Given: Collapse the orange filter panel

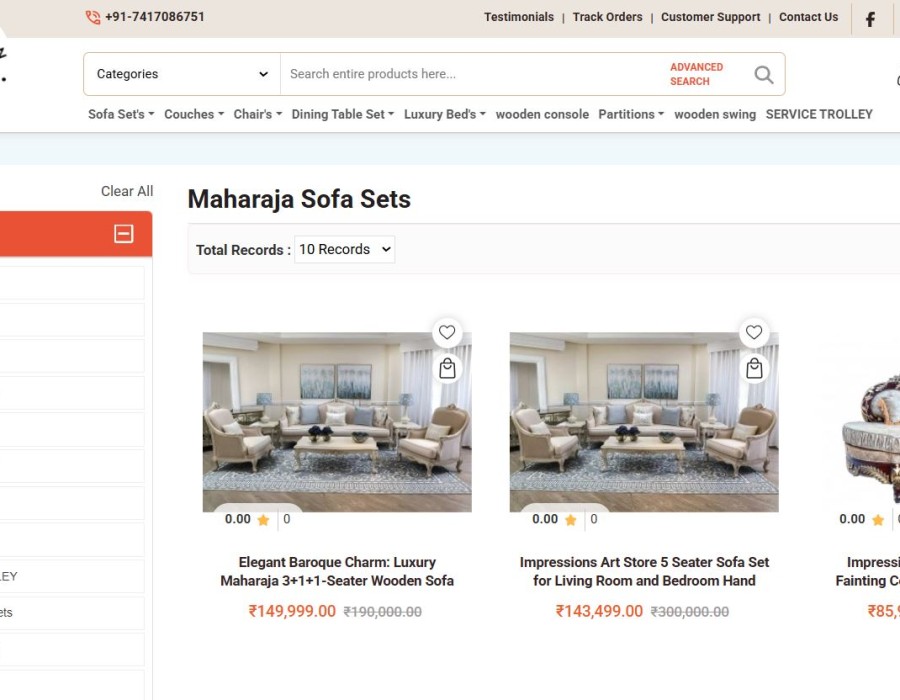Looking at the screenshot, I should coord(124,234).
